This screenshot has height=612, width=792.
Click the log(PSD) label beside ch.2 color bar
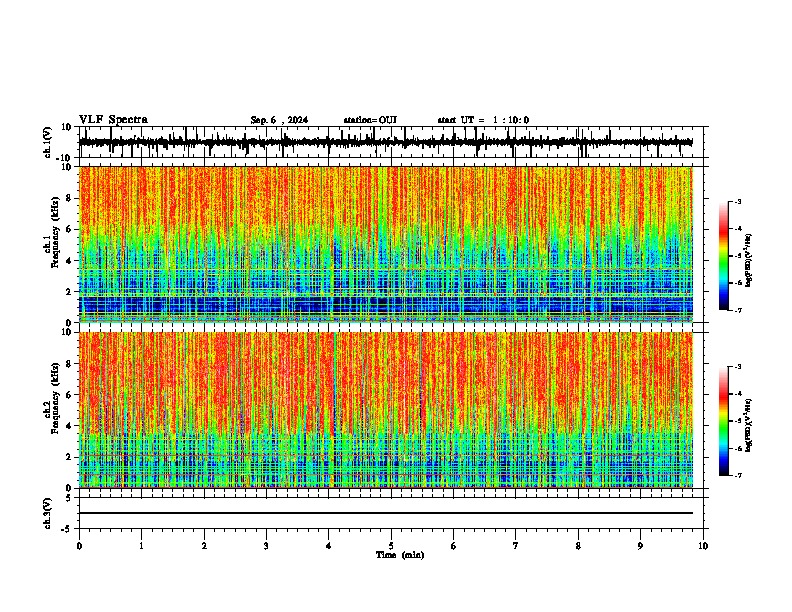(750, 425)
